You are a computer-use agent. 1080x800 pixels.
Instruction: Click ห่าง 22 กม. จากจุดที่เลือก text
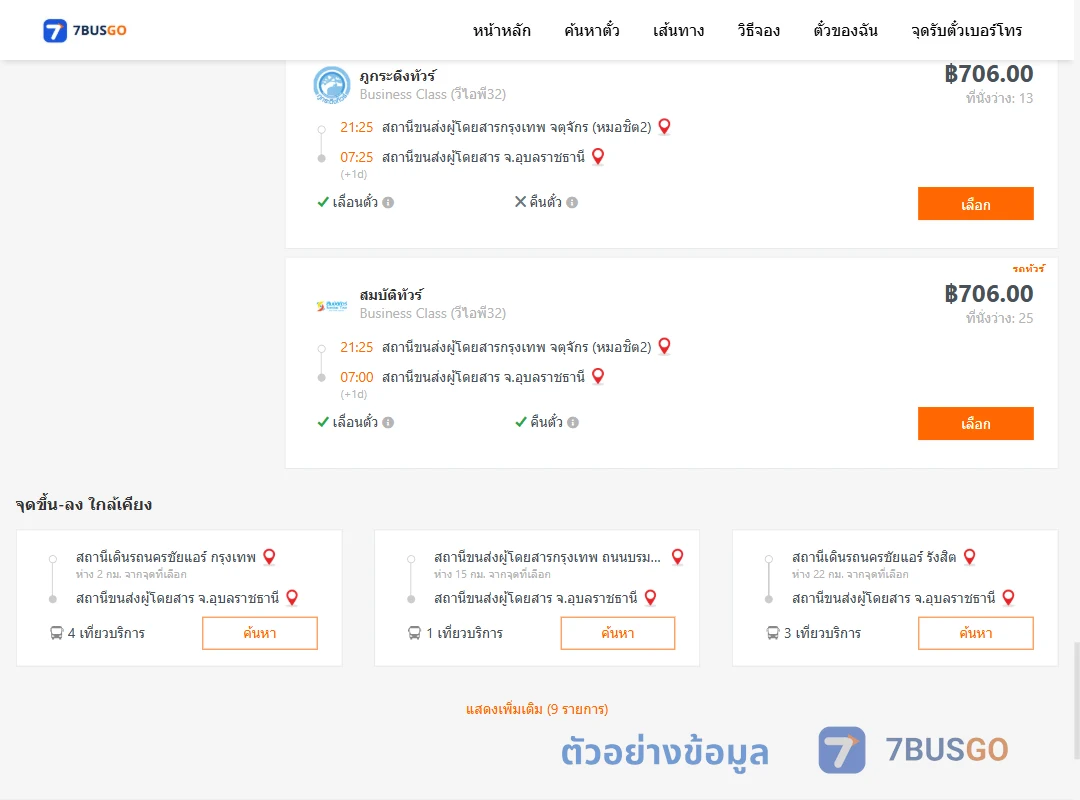[850, 574]
